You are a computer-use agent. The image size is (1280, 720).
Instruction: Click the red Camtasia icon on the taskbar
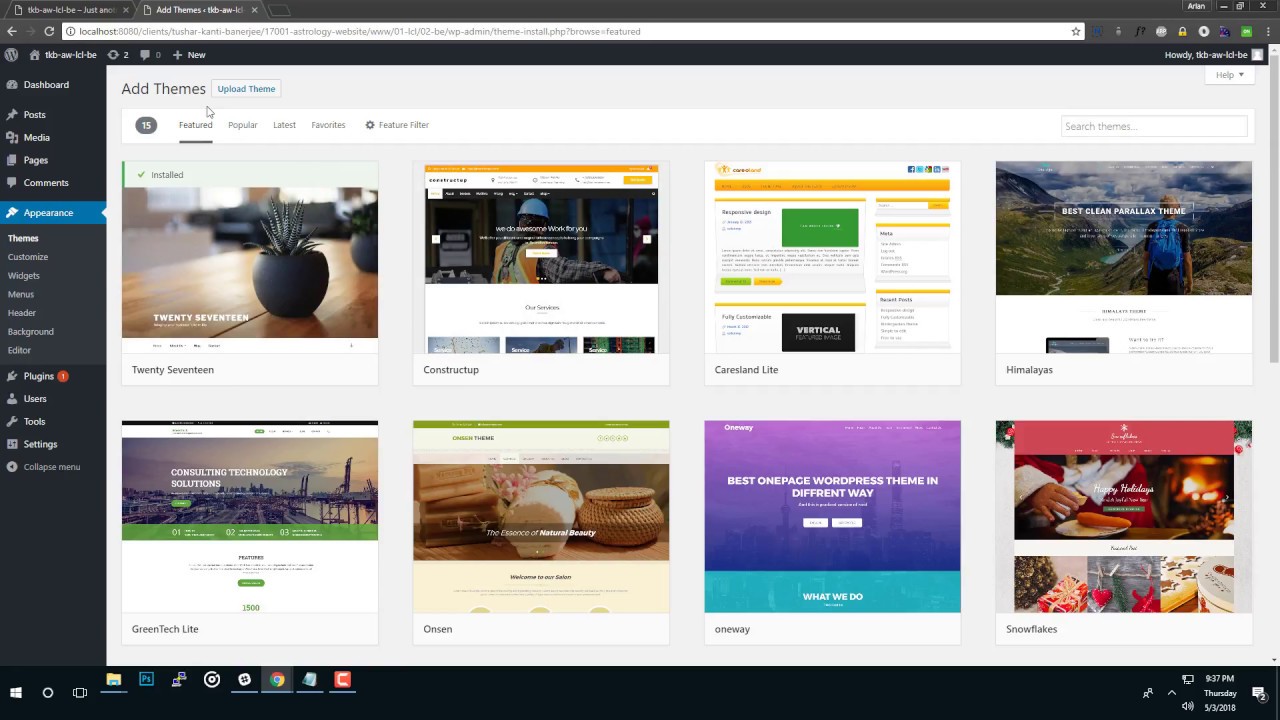(x=342, y=680)
